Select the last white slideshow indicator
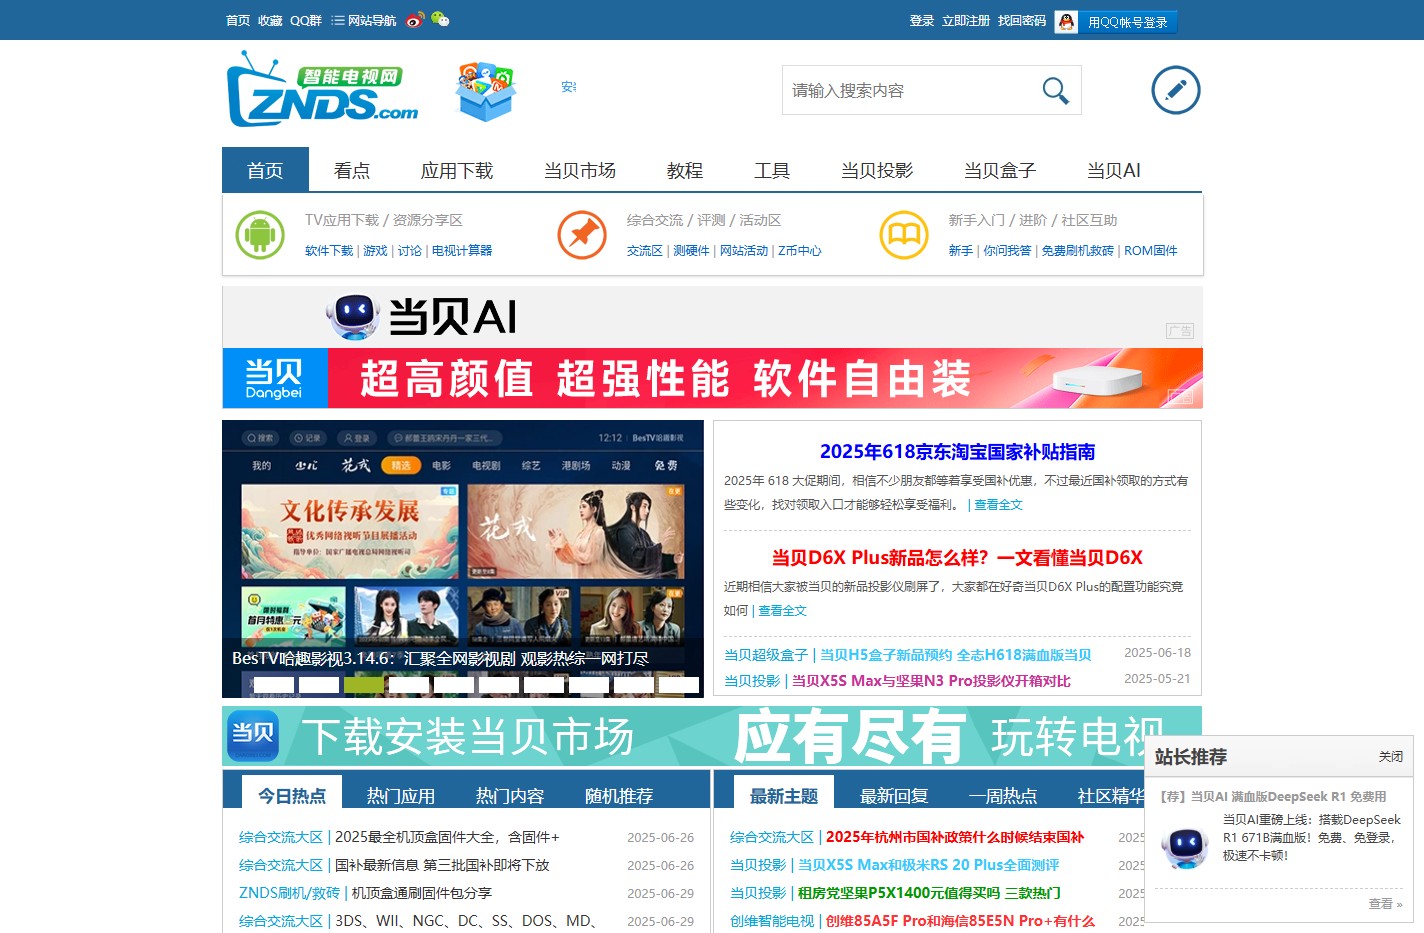 pos(679,685)
